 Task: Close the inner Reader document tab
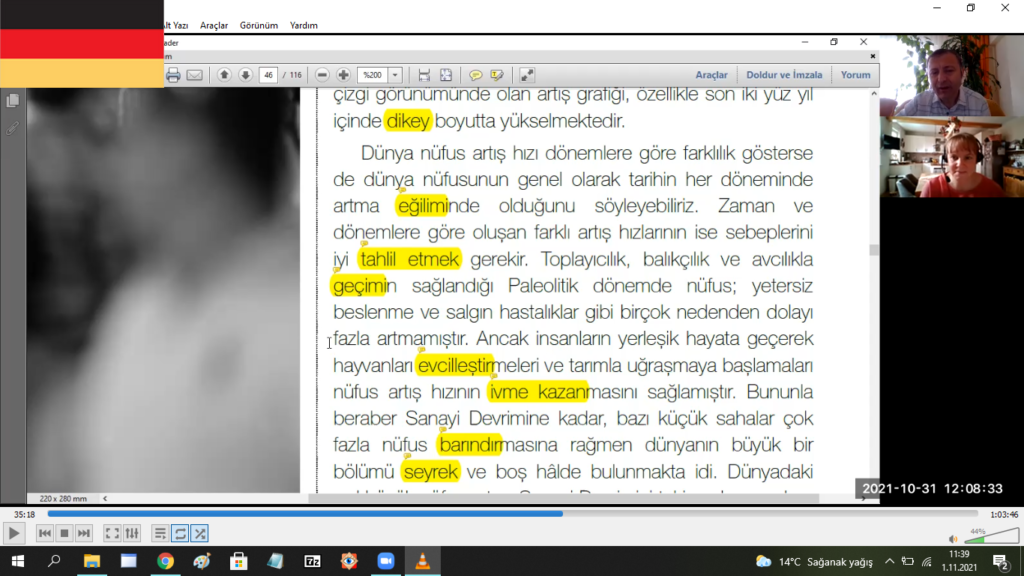(x=872, y=56)
